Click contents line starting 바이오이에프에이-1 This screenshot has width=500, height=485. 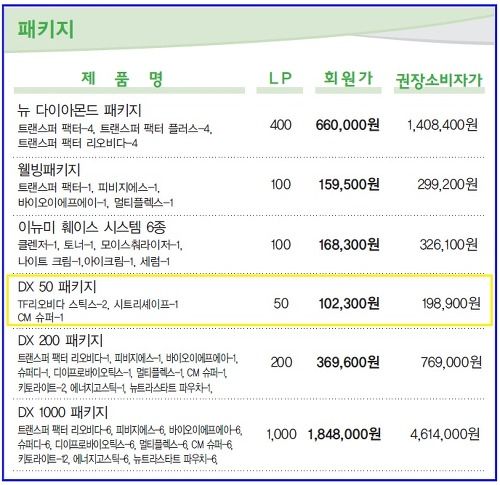click(95, 202)
